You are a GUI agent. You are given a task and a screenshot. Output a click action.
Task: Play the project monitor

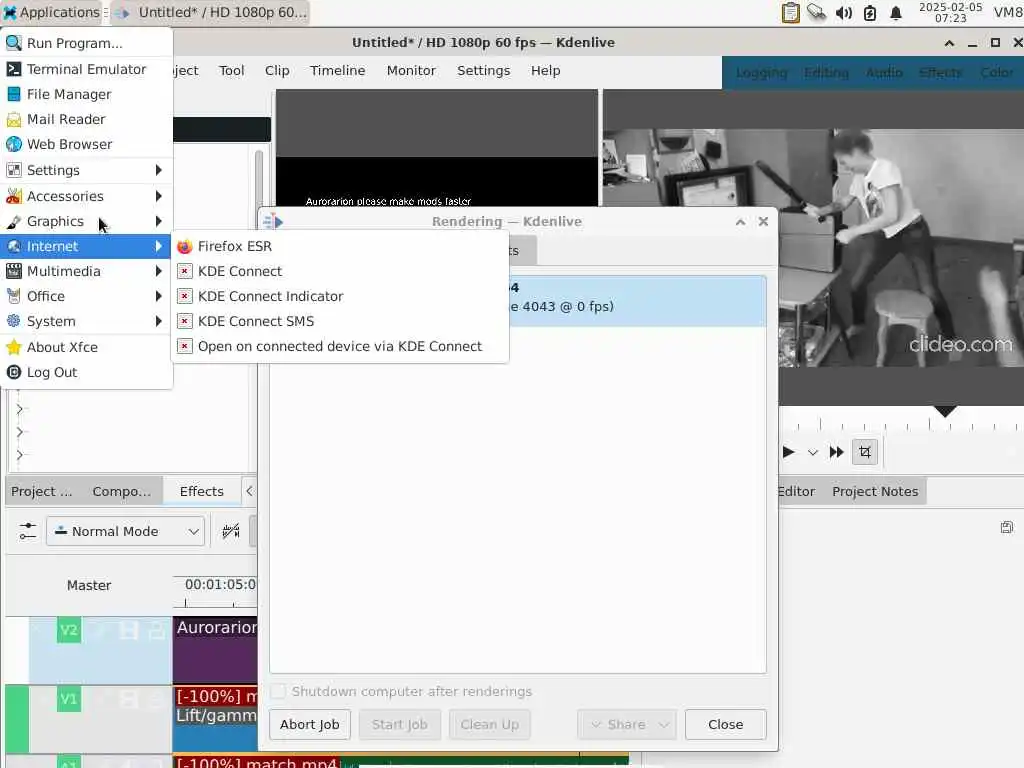(788, 452)
